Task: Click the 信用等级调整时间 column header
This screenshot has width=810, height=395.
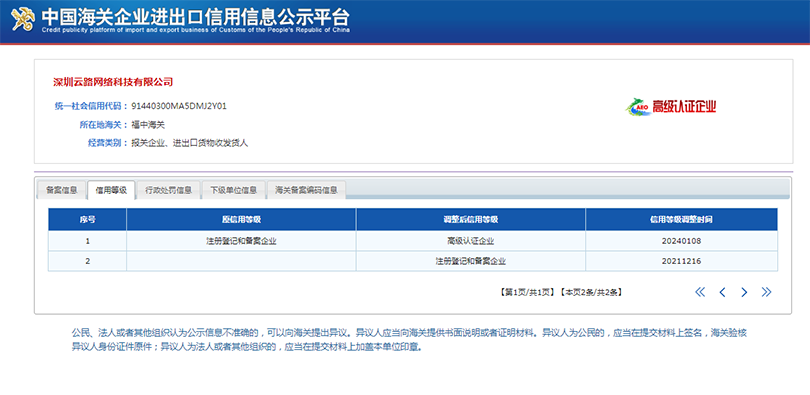Action: coord(681,219)
